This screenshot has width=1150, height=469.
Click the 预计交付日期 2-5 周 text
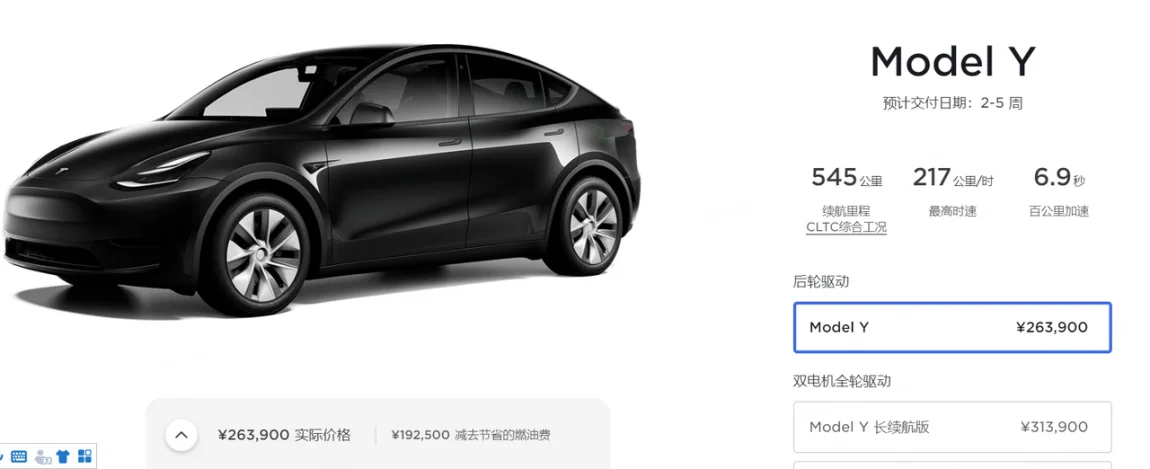coord(952,103)
